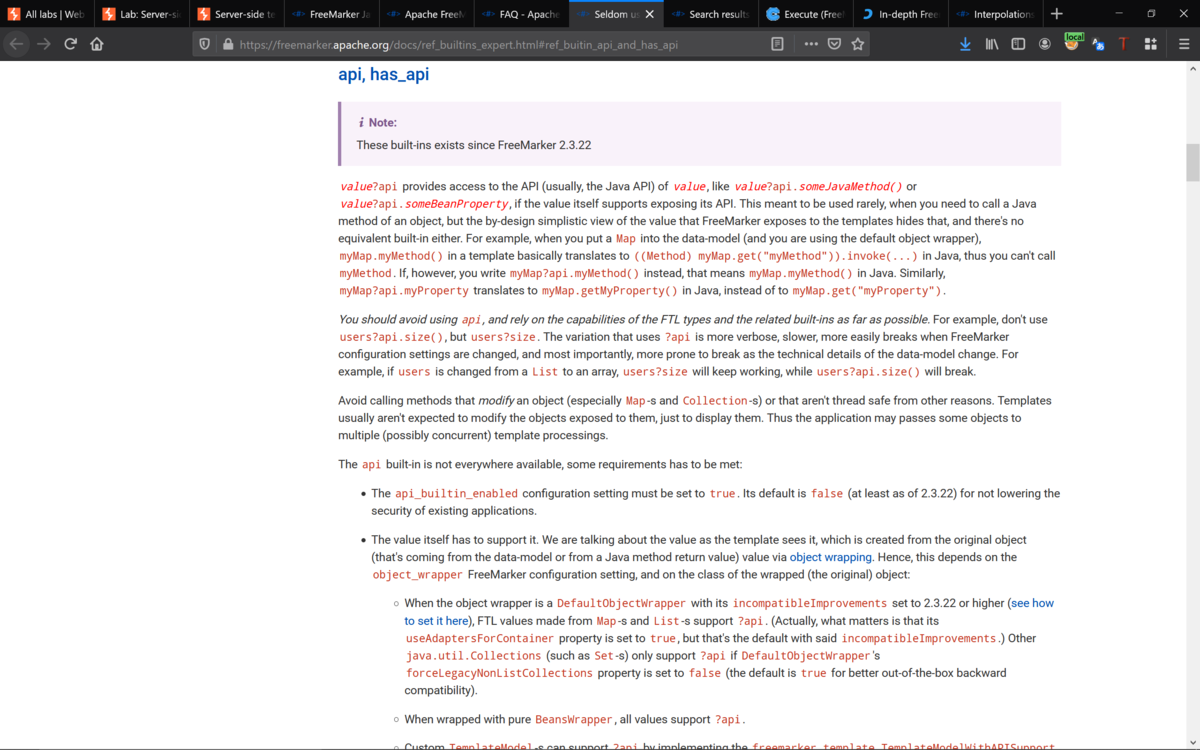Click the red T extension icon
Screen dimensions: 1200x750
click(x=1123, y=44)
